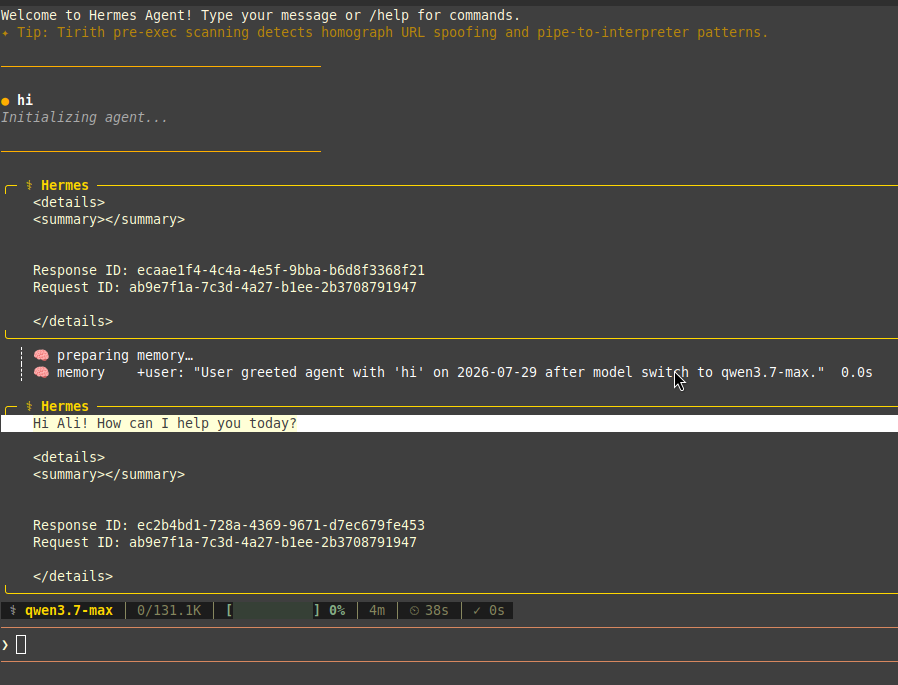Viewport: 898px width, 685px height.
Task: Click the orange bullet before 'hi'
Action: click(5, 101)
